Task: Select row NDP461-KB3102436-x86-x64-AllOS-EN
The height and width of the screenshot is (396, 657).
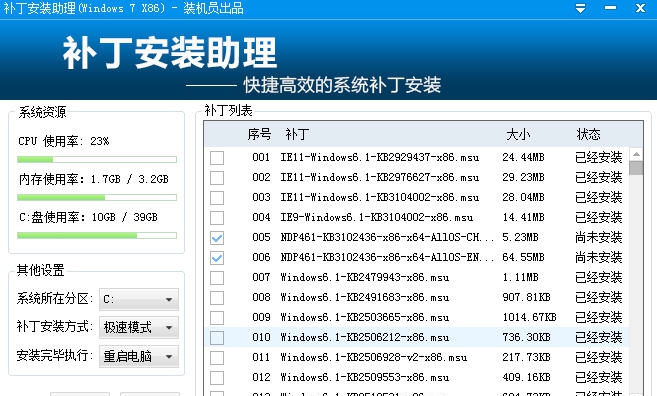Action: click(417, 257)
